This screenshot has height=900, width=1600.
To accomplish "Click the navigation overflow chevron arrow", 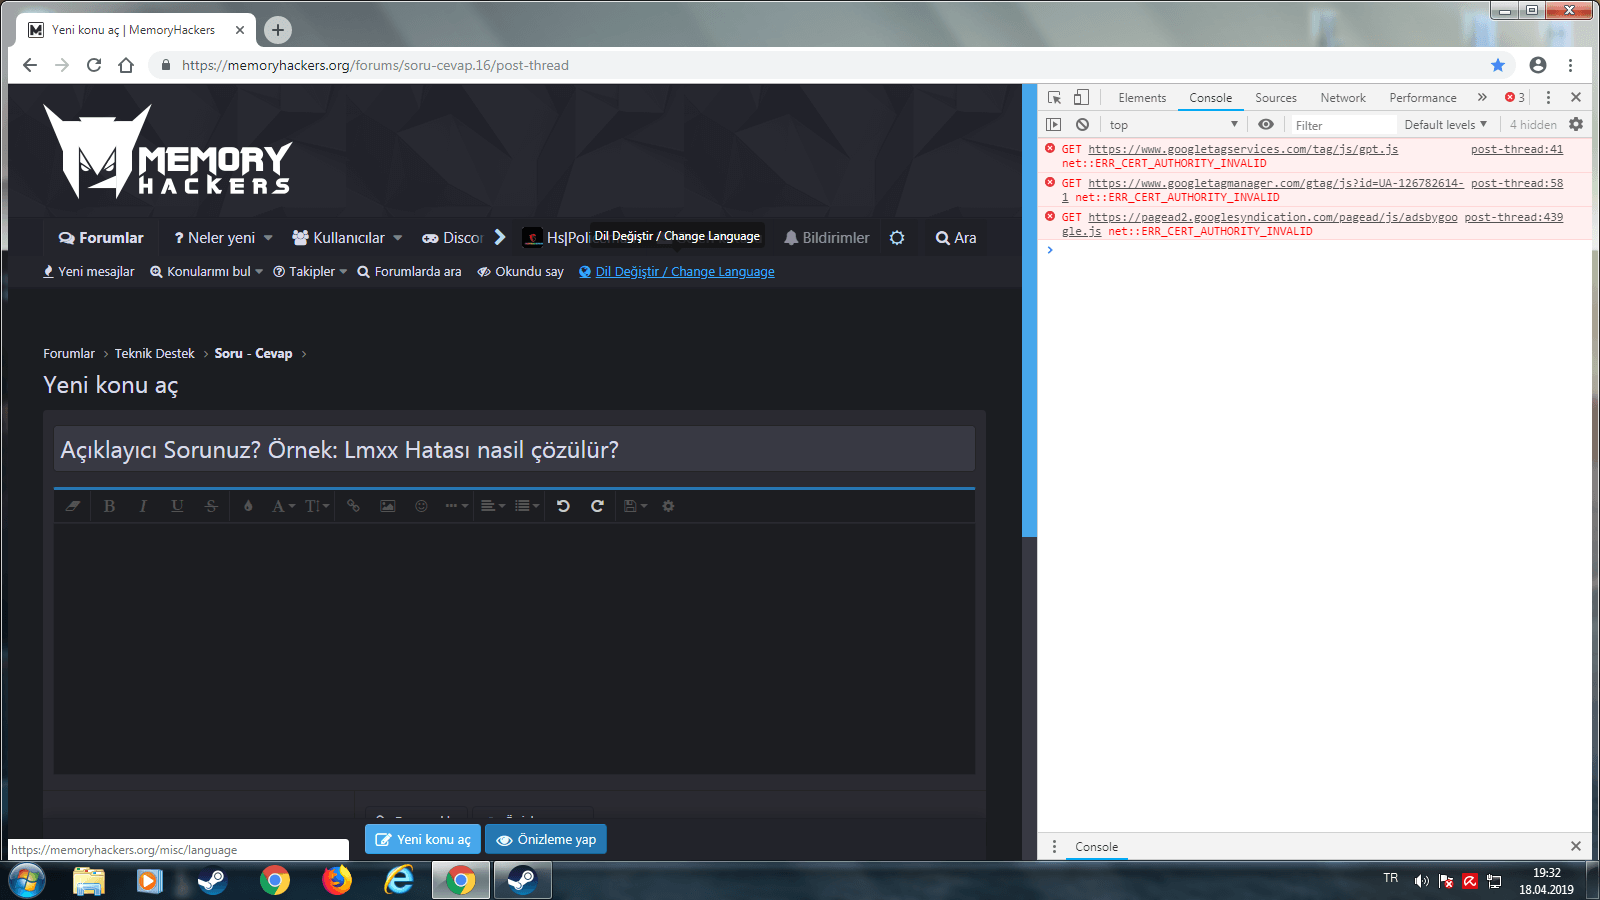I will click(500, 237).
